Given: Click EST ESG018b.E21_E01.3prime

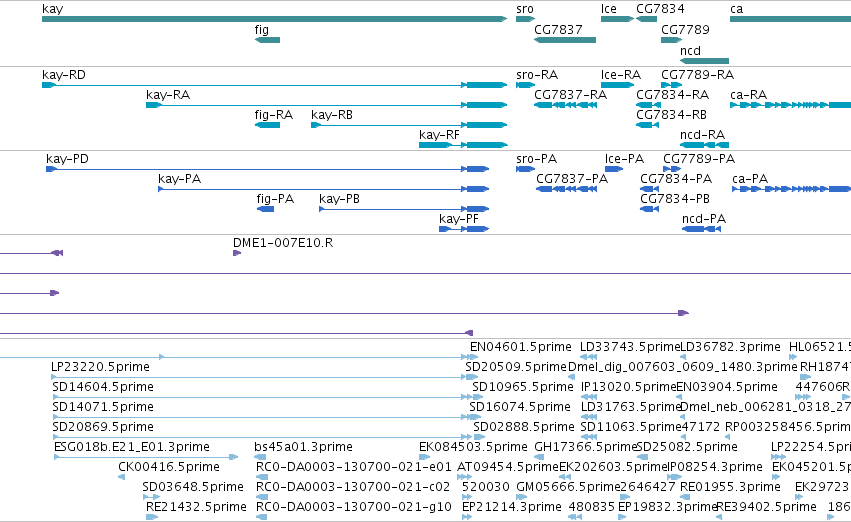Looking at the screenshot, I should (x=146, y=457).
